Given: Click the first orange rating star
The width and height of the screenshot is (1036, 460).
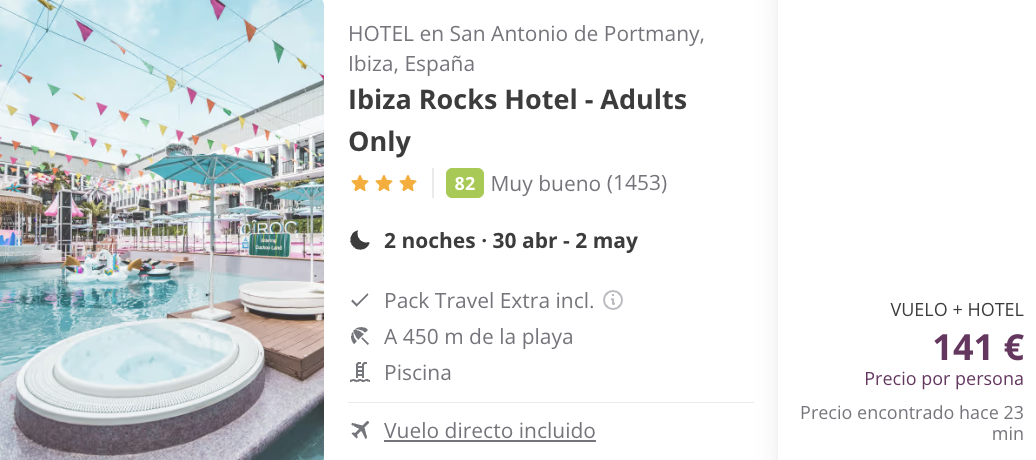Looking at the screenshot, I should (359, 184).
